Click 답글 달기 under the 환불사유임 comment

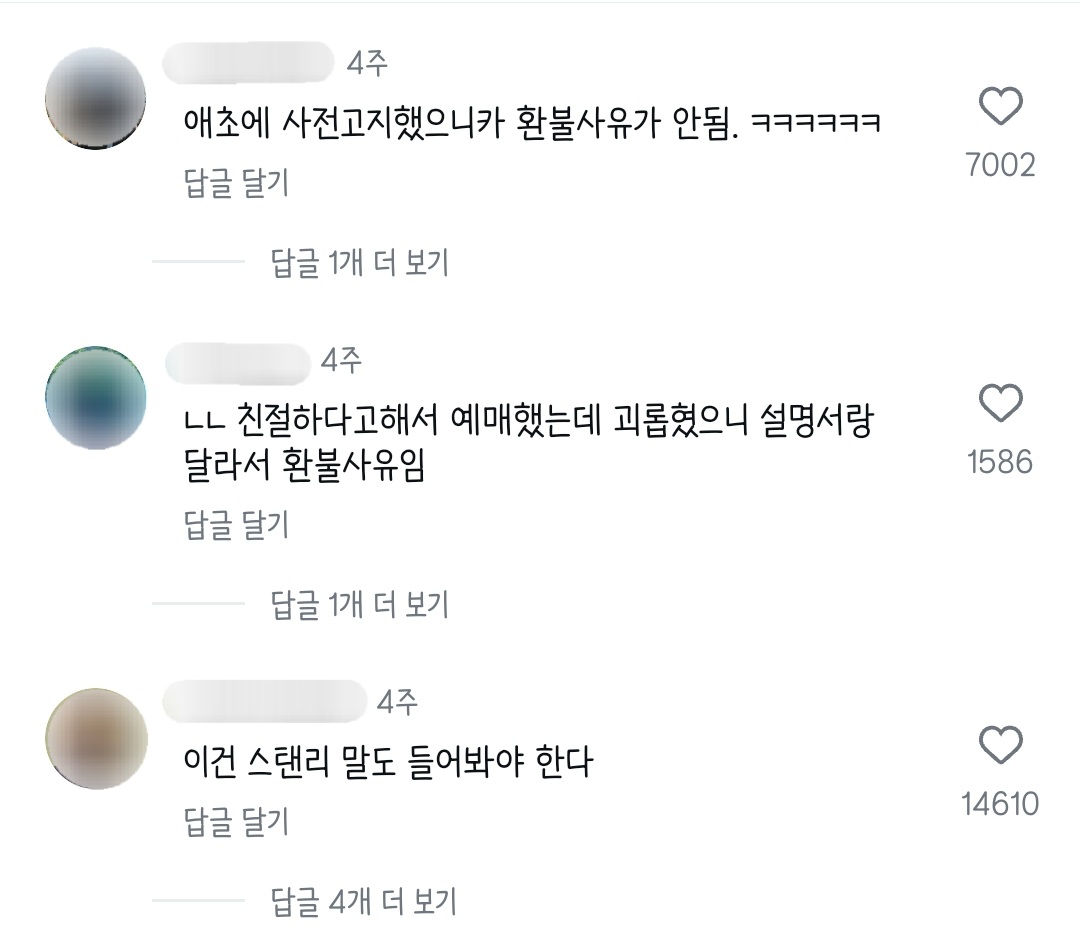click(236, 525)
